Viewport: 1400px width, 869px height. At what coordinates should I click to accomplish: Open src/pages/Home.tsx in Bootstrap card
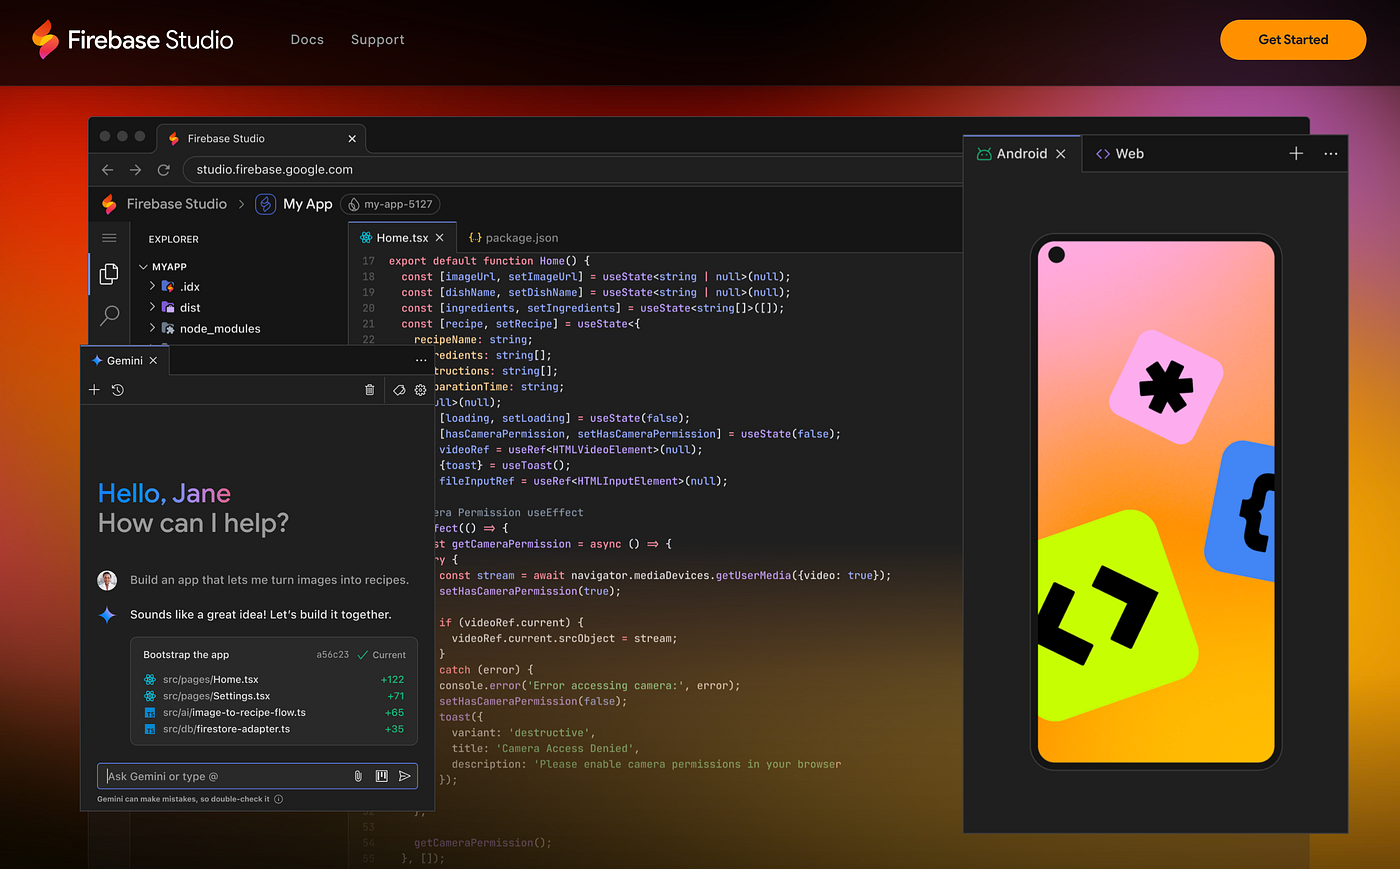coord(210,680)
